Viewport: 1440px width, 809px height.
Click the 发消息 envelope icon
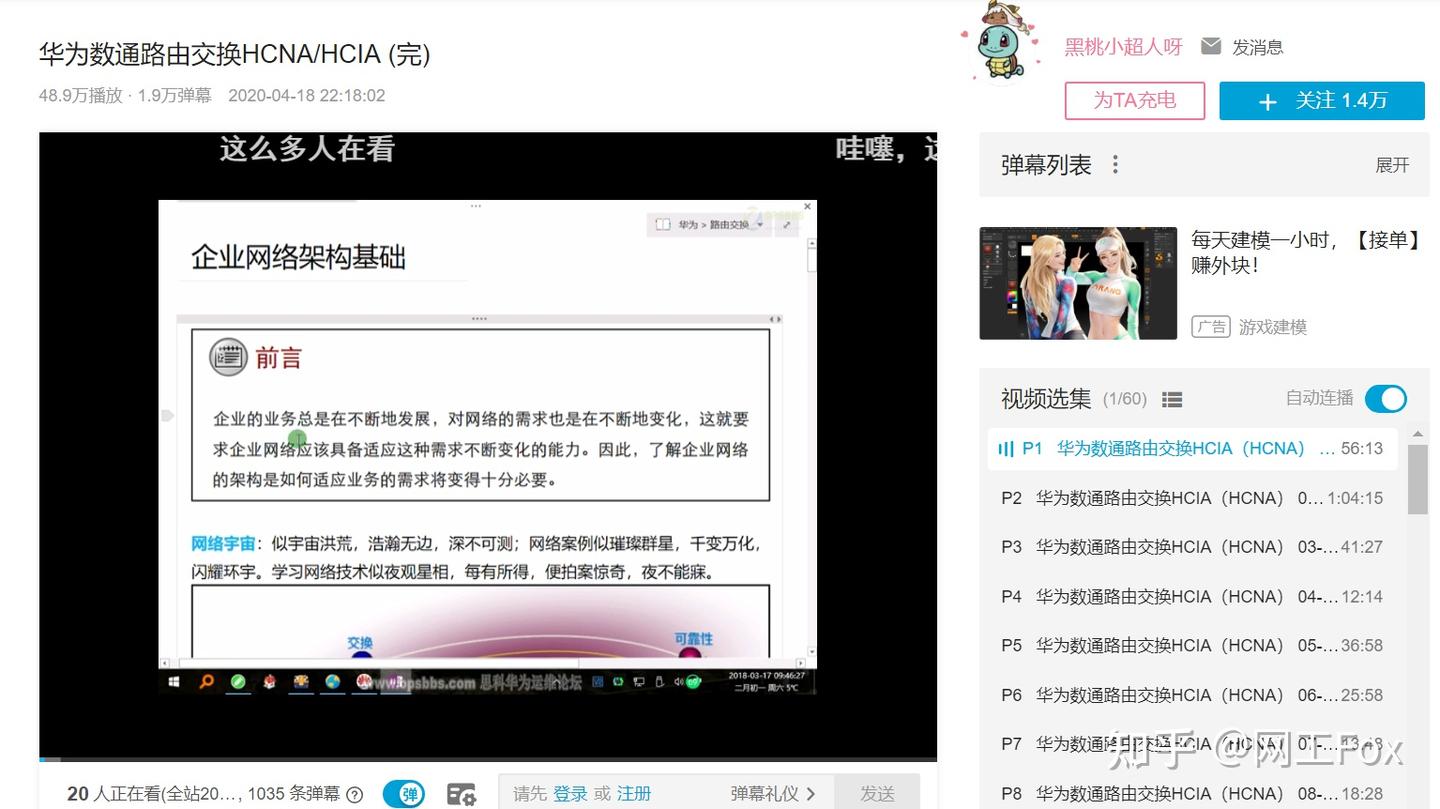[x=1212, y=46]
